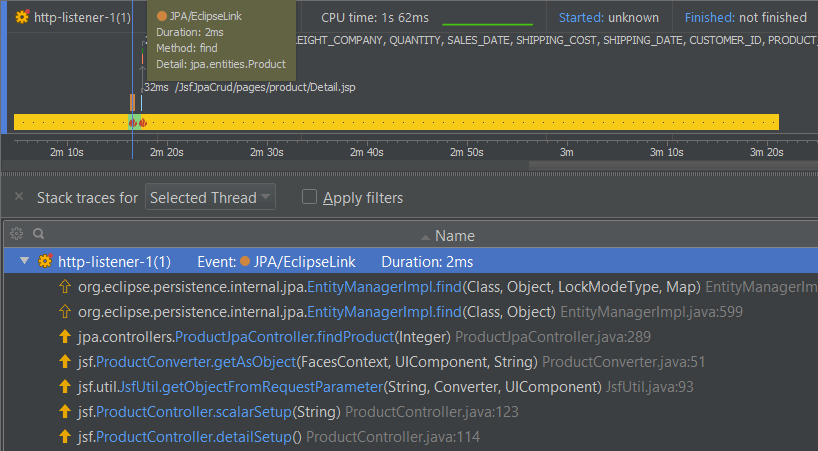Click the ProductConverter.java:51 source location

pyautogui.click(x=623, y=362)
